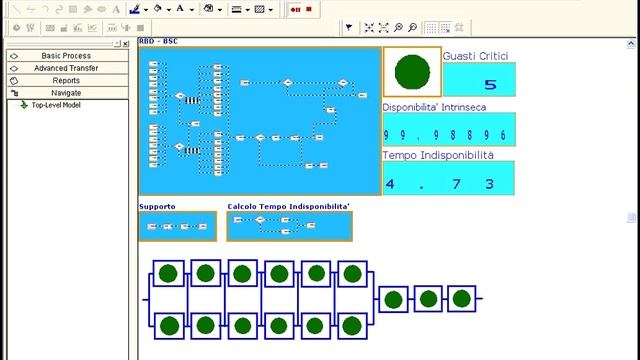640x360 pixels.
Task: Insert a Clock animation object
Action: point(17,28)
